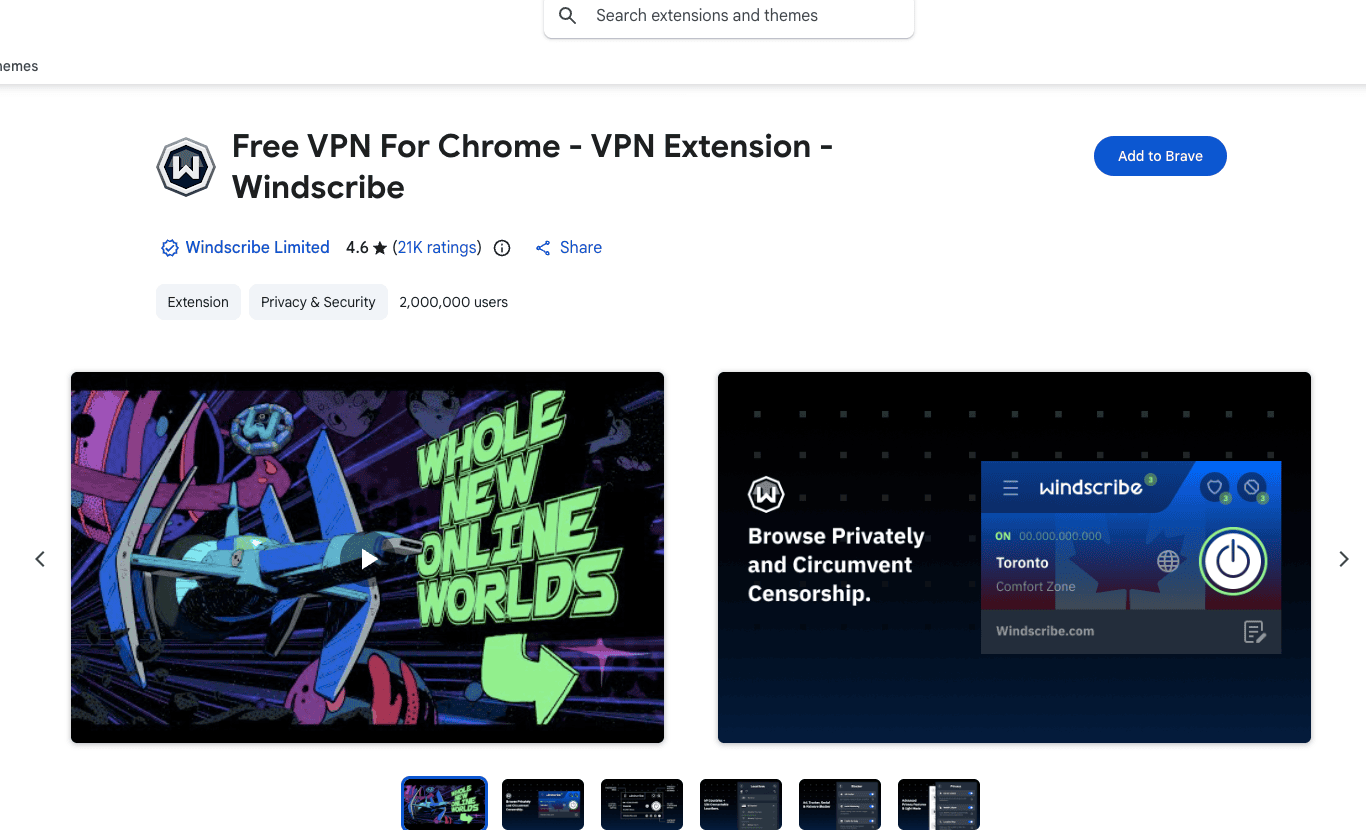Viewport: 1366px width, 830px height.
Task: Go to previous screenshot with left arrow
Action: (40, 559)
